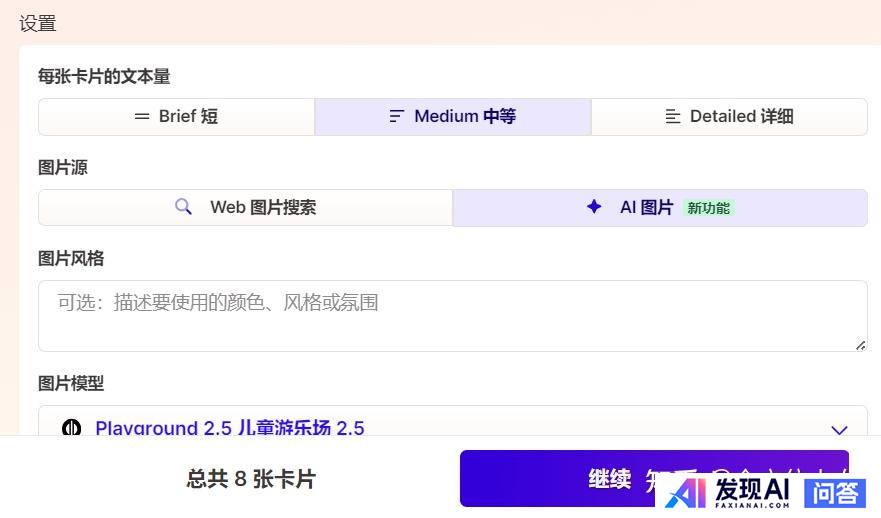Click the 总共 8 张卡片 text
Screen dimensions: 881x518
click(251, 479)
